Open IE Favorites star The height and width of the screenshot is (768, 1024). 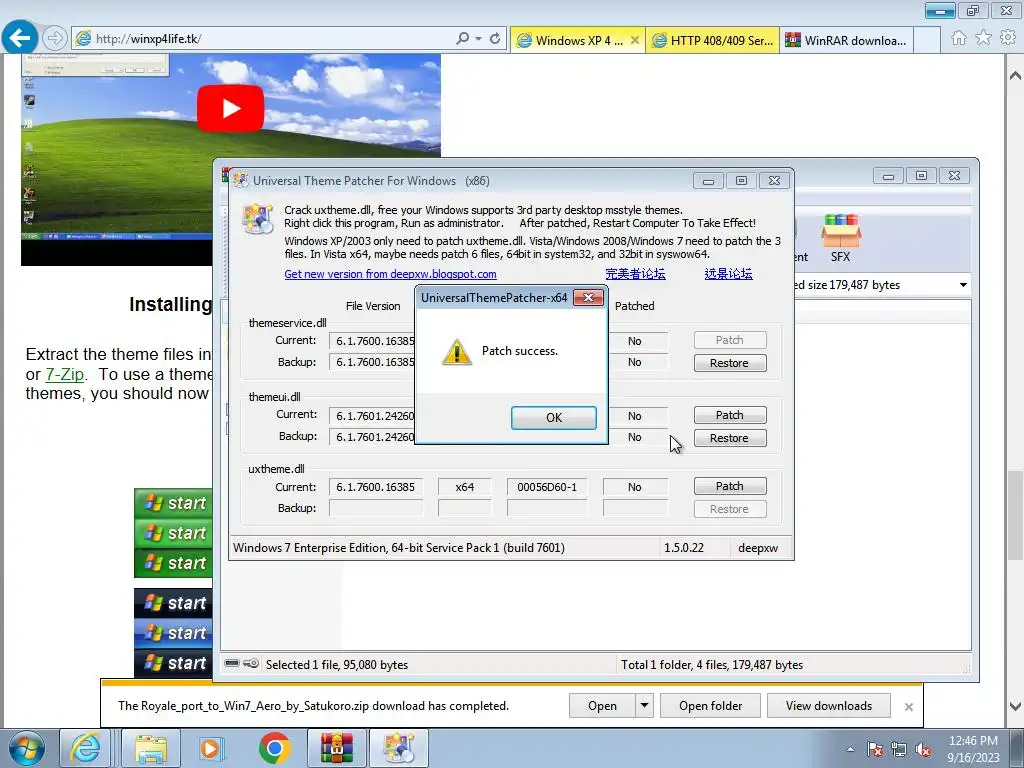tap(983, 38)
